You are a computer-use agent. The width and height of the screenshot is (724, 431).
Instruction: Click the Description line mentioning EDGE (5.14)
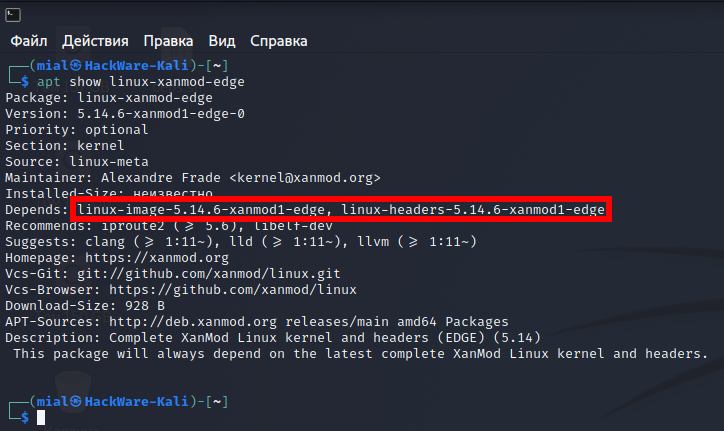(272, 338)
